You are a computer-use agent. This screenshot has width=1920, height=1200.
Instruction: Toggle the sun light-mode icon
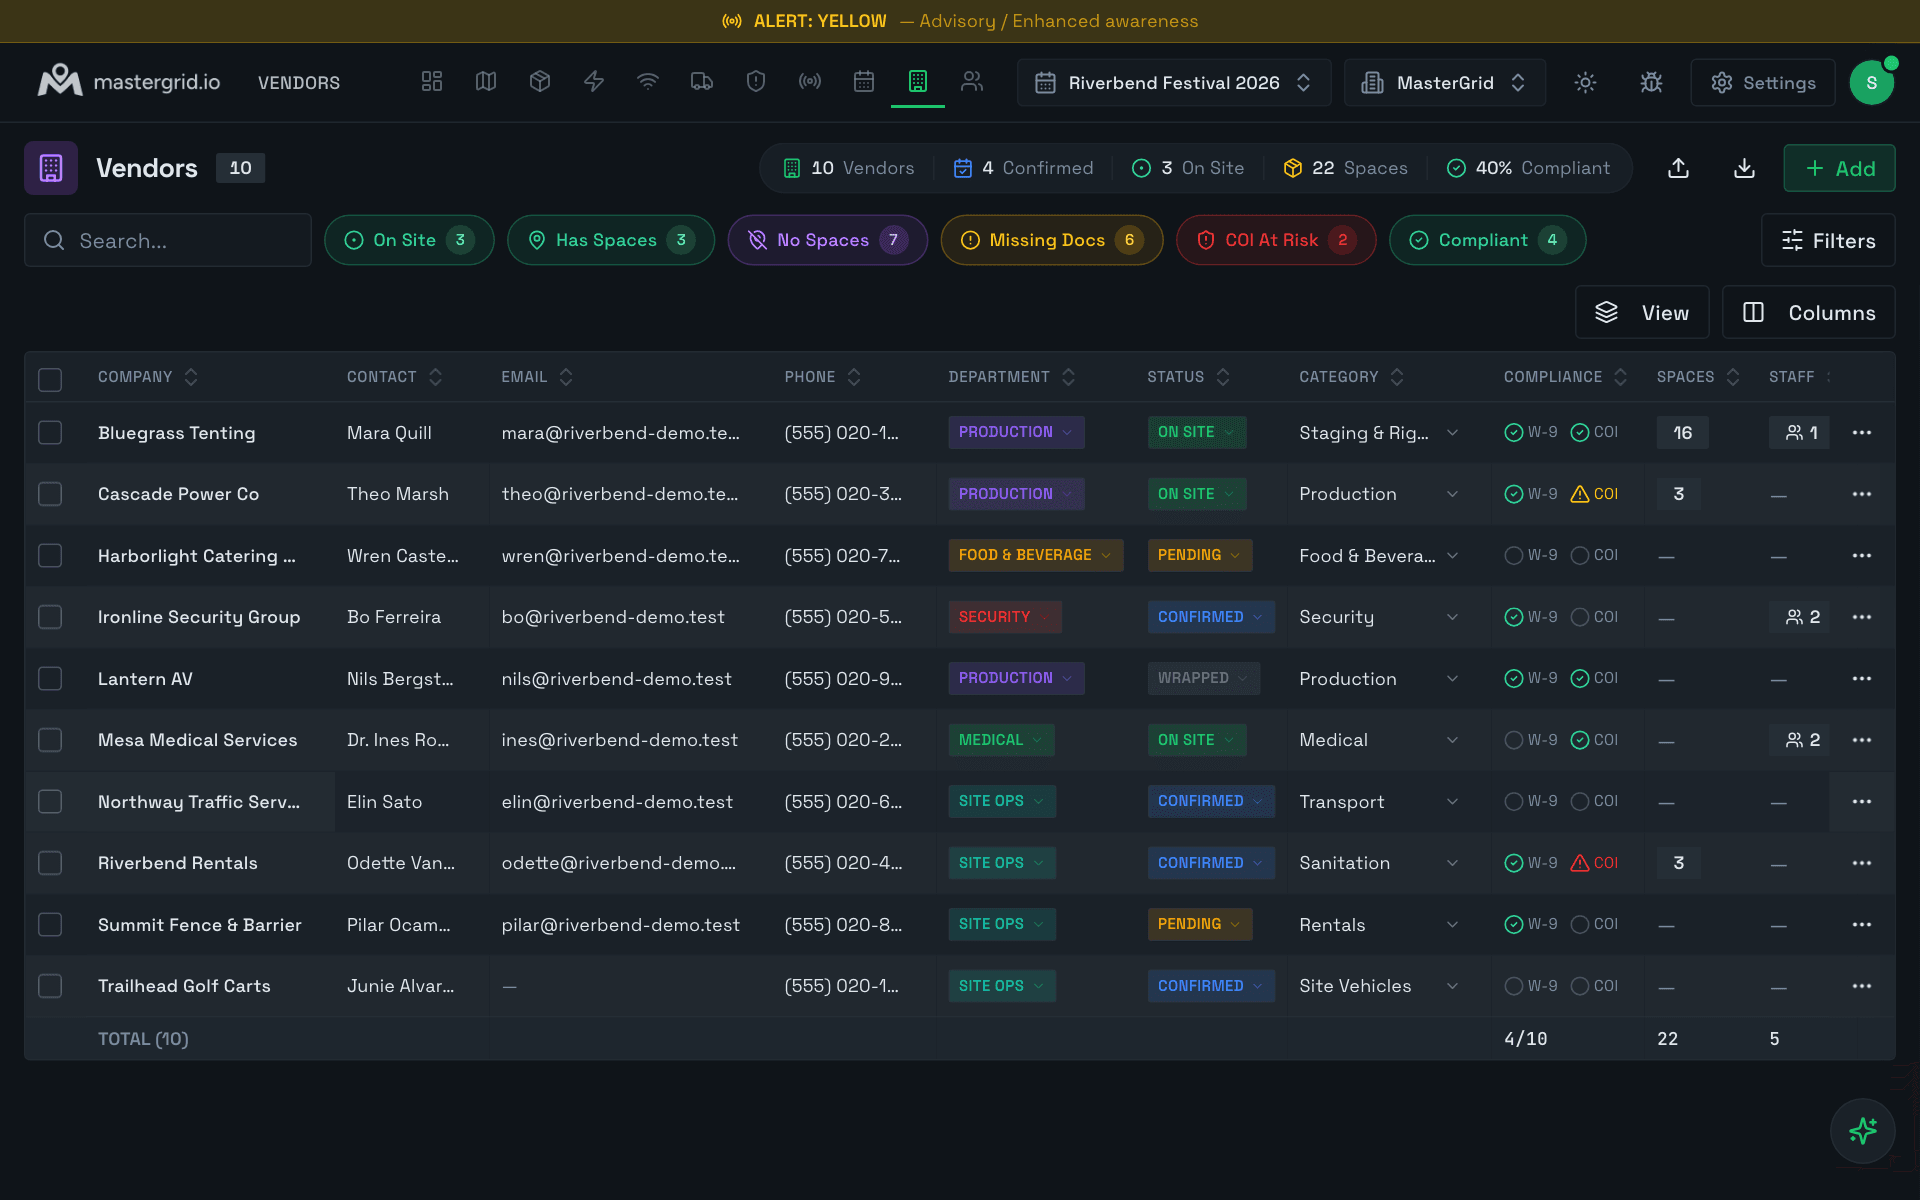tap(1585, 83)
